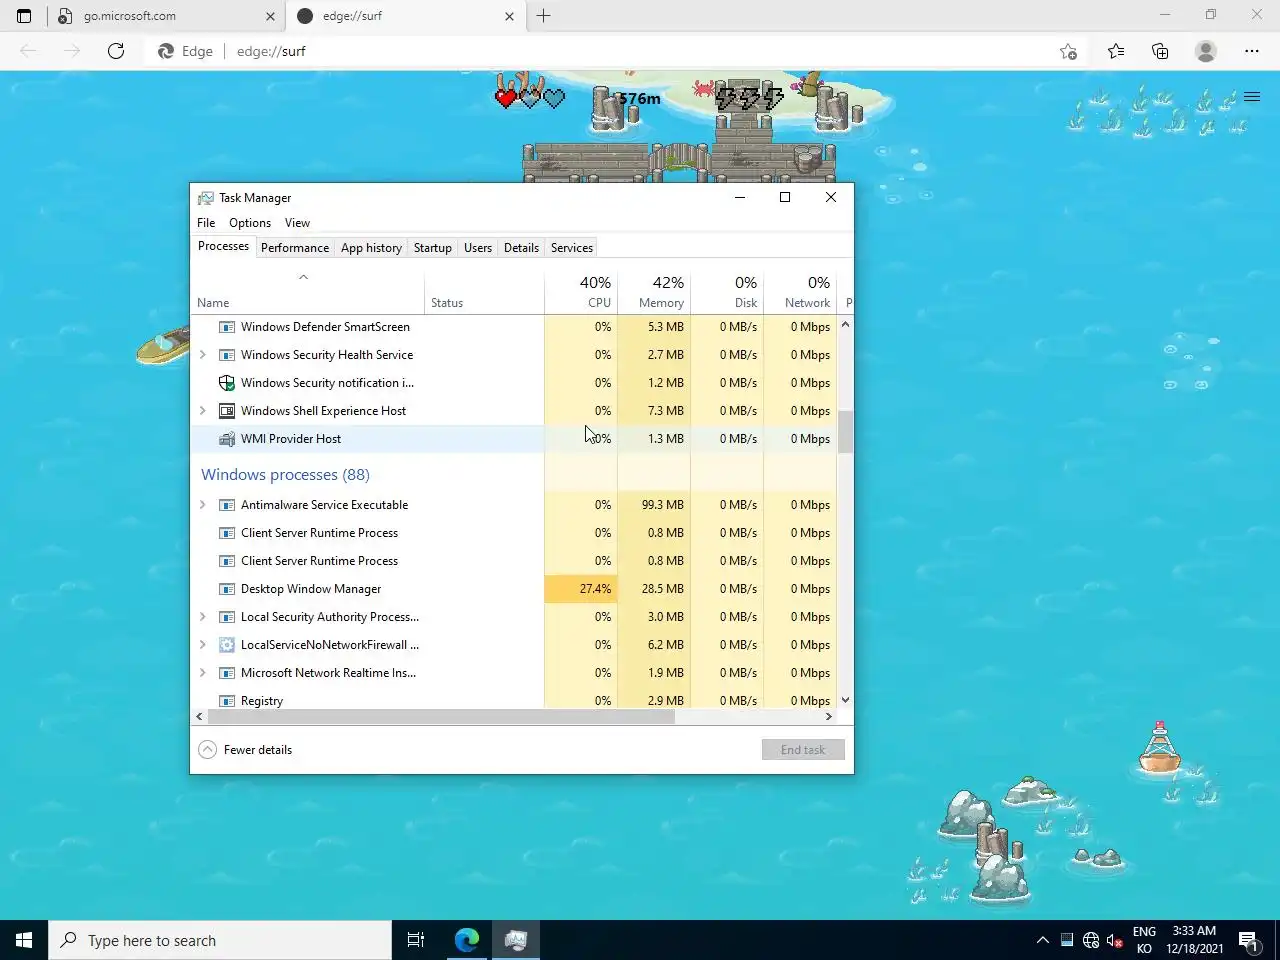
Task: Close the go.microsoft.com tab
Action: (x=270, y=16)
